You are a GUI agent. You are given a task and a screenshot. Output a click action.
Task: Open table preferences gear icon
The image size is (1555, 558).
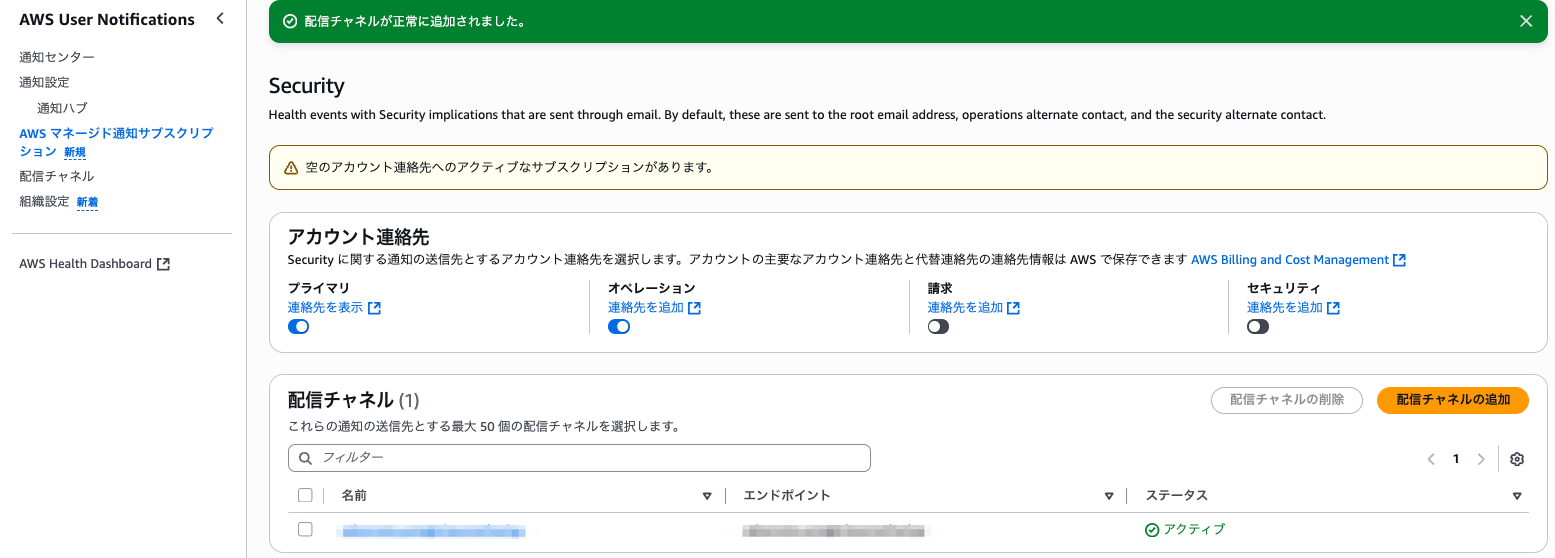click(1517, 459)
